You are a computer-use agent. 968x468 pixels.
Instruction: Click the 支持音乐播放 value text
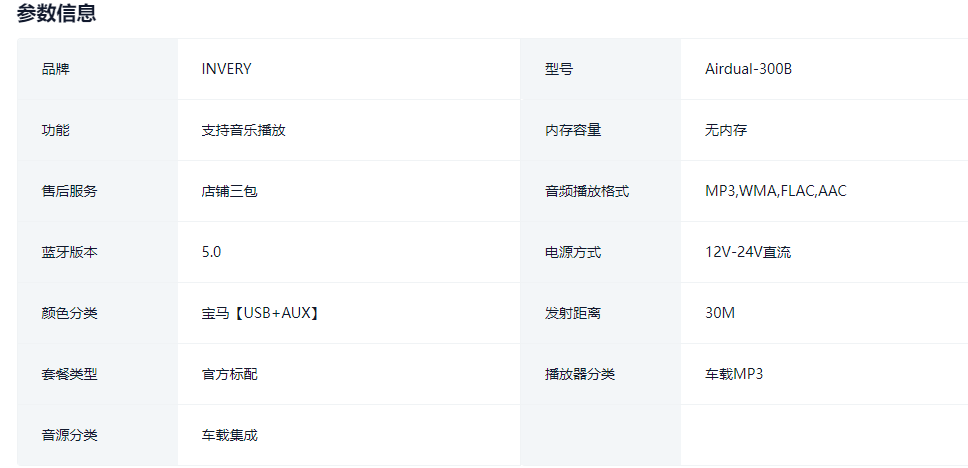click(x=244, y=130)
